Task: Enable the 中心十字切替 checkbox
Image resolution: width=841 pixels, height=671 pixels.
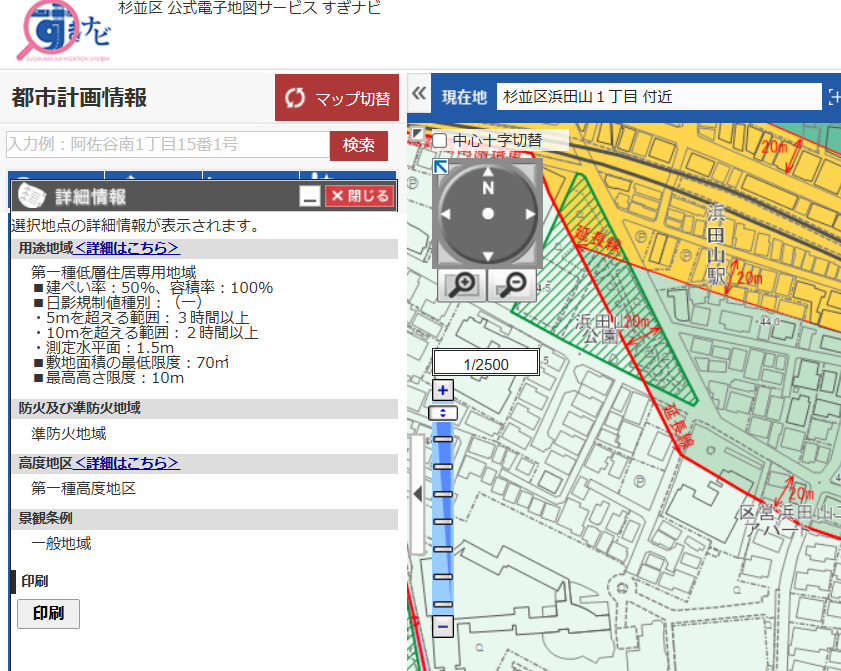Action: point(439,141)
